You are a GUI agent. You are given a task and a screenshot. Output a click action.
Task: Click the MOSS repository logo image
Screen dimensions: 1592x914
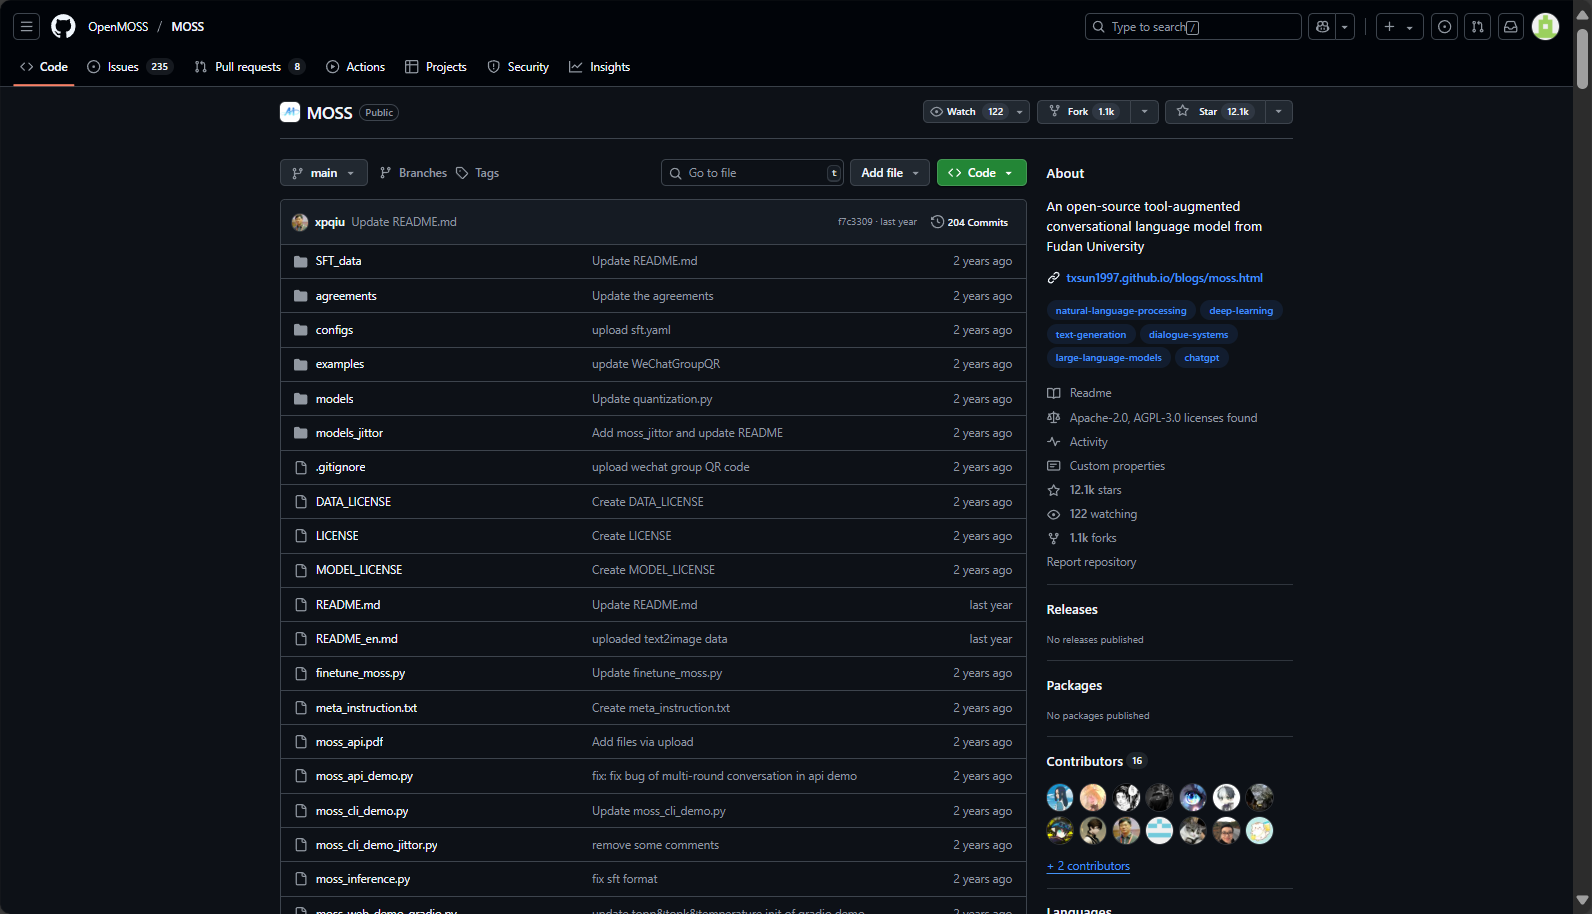(290, 112)
